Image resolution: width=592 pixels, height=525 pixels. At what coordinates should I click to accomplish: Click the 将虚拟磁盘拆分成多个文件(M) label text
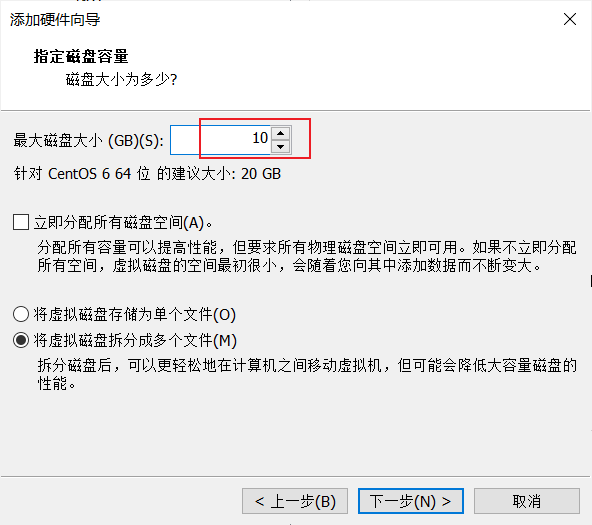pyautogui.click(x=135, y=340)
